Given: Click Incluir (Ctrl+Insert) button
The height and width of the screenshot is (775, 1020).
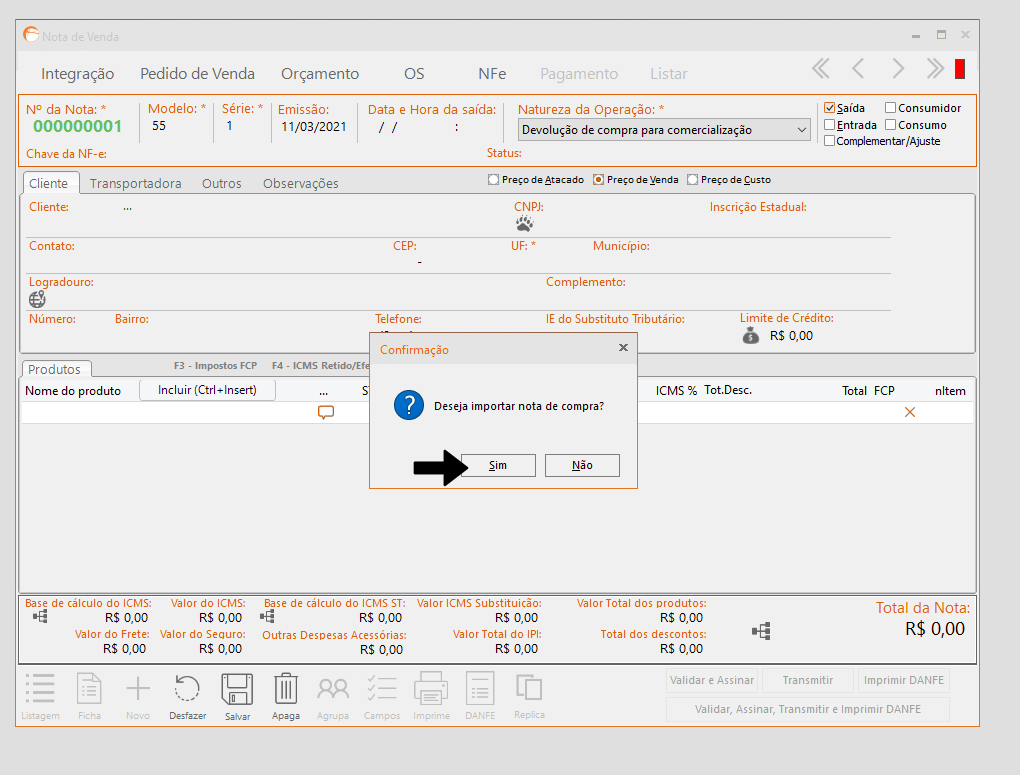Looking at the screenshot, I should [x=207, y=390].
